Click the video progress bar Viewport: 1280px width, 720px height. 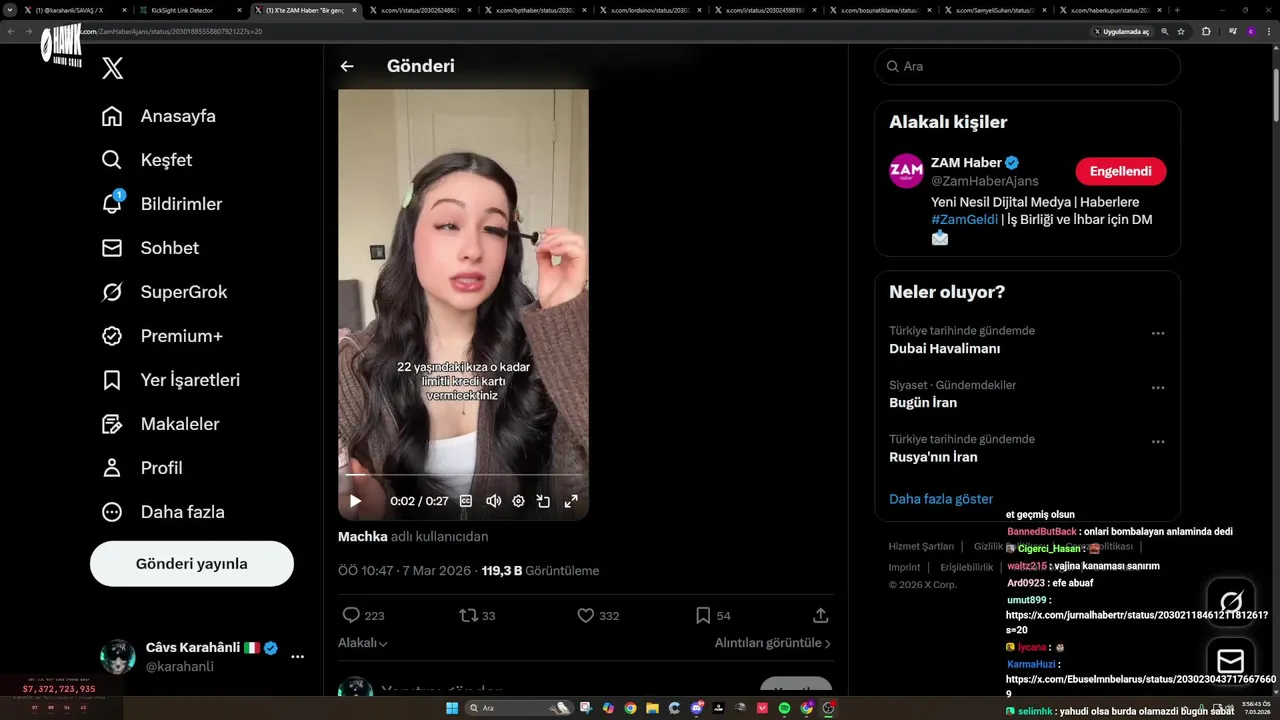463,474
